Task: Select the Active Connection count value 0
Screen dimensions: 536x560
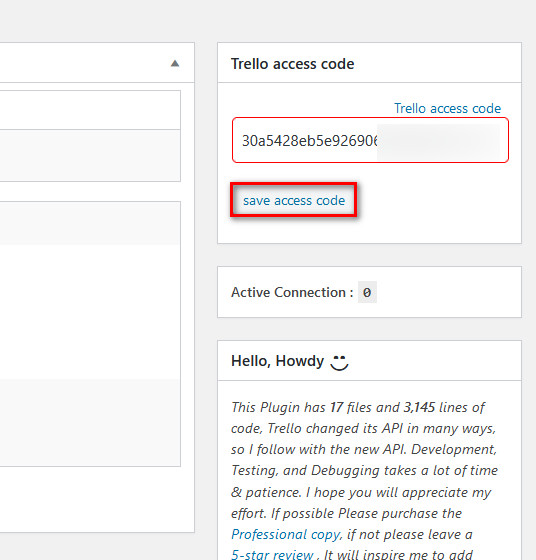Action: 367,292
